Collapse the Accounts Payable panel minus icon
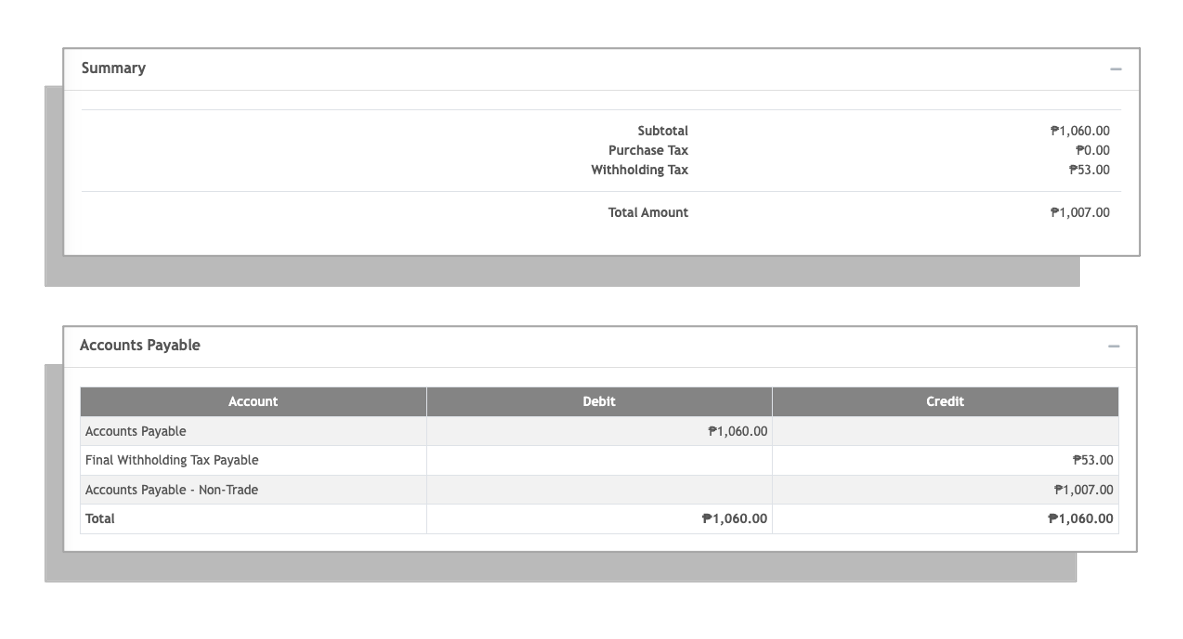 (x=1114, y=346)
